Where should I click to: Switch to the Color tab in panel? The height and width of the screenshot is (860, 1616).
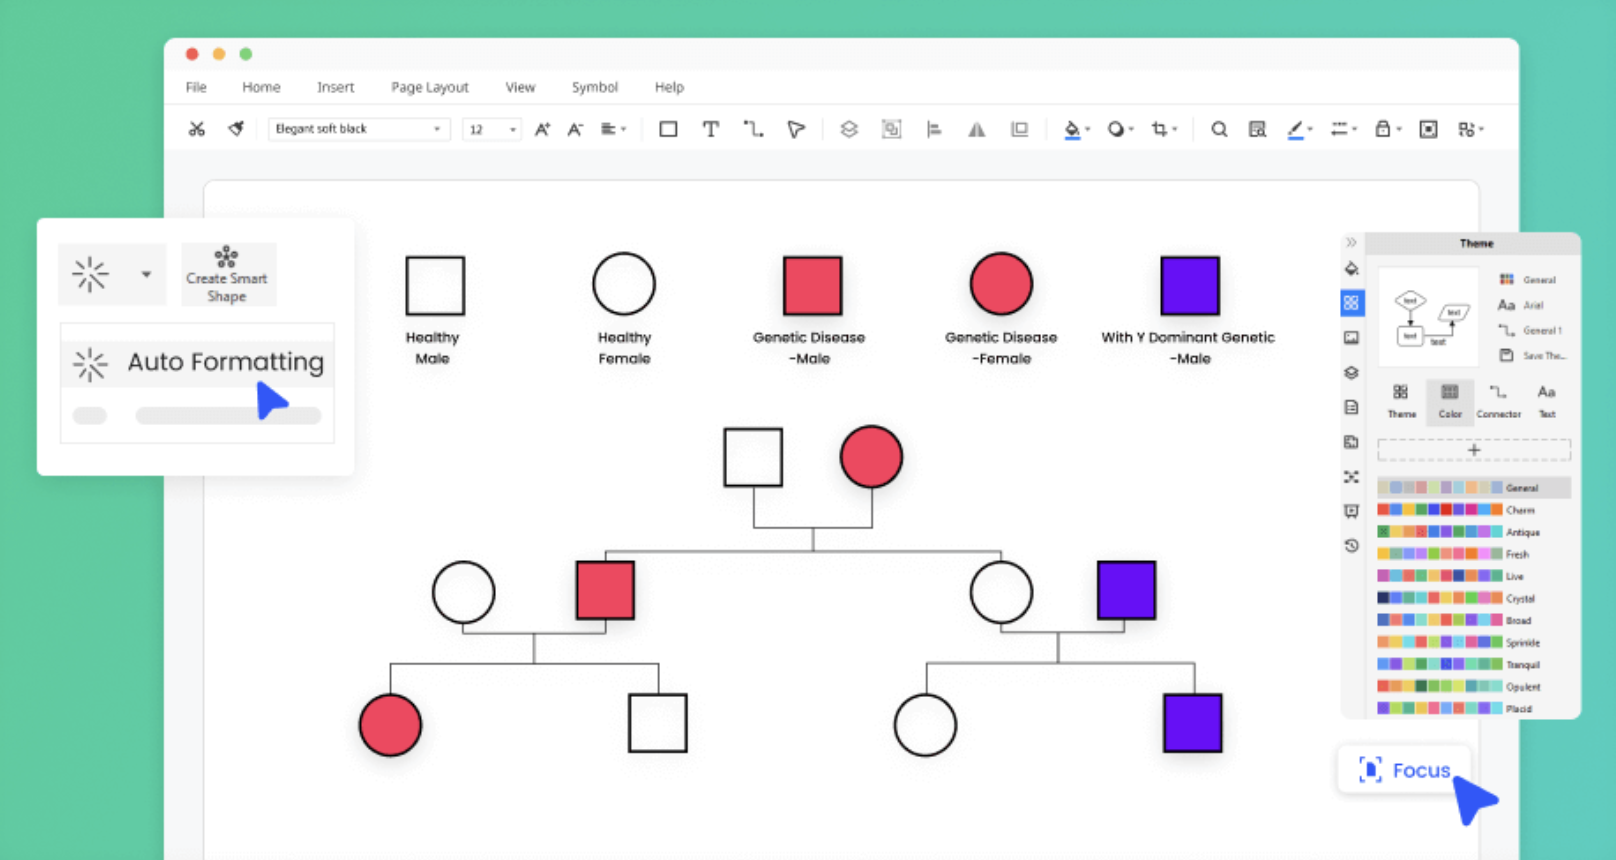pos(1450,401)
